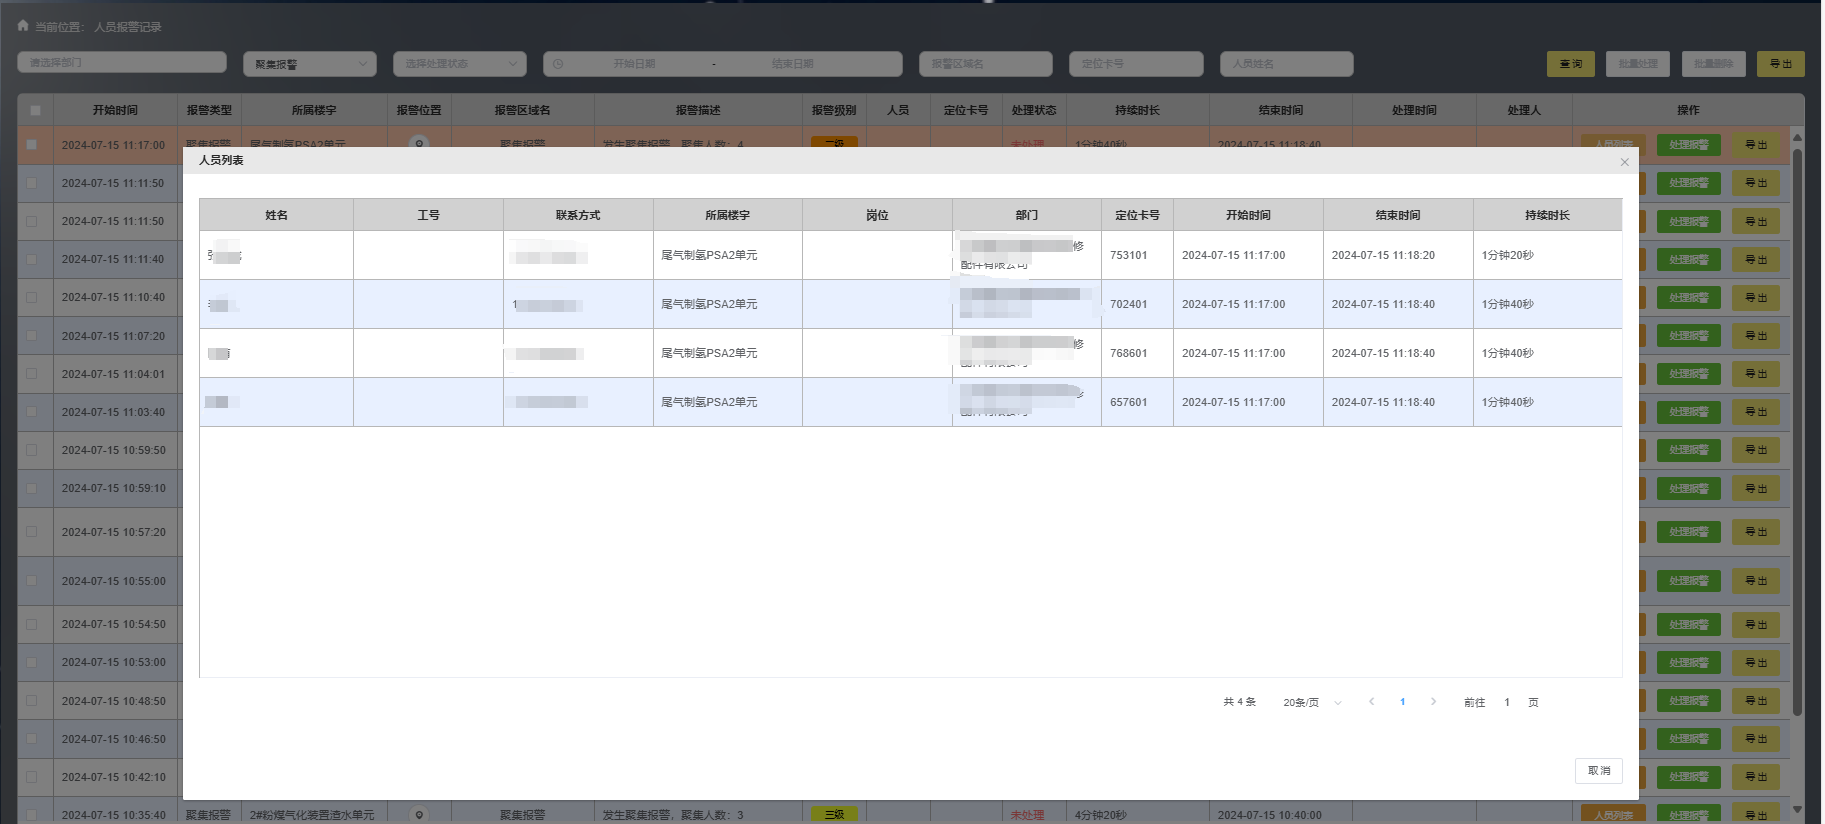
Task: Tick the checkbox for the 10:59:50 row
Action: 32,450
